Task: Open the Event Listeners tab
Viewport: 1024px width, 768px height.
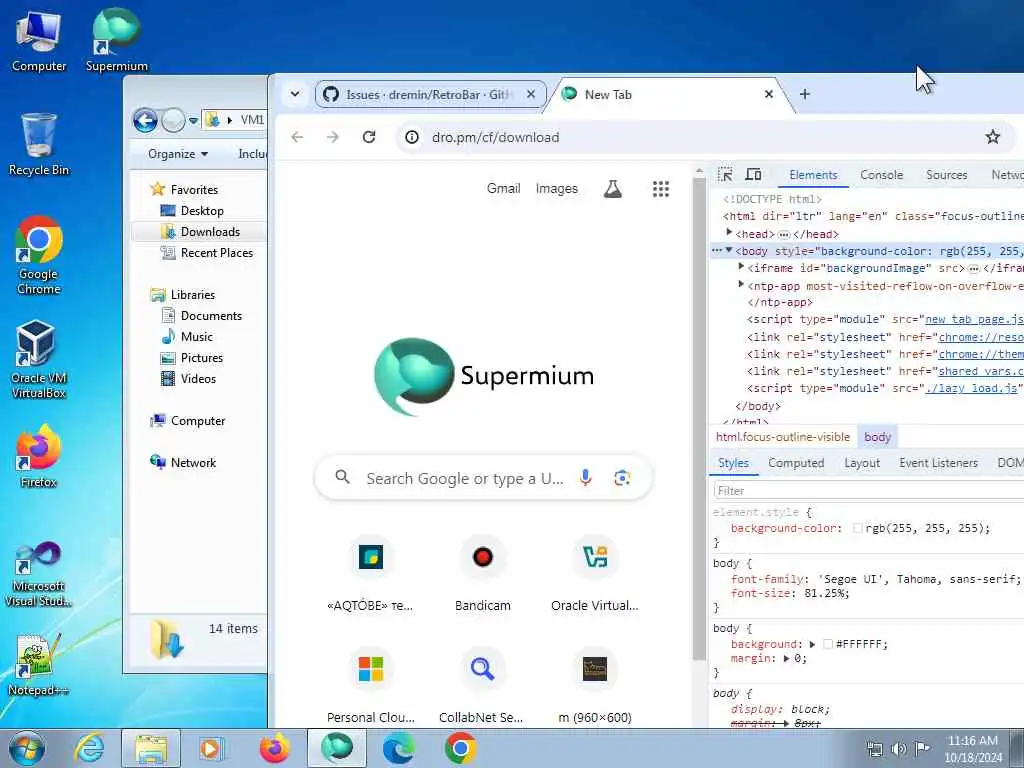Action: 938,462
